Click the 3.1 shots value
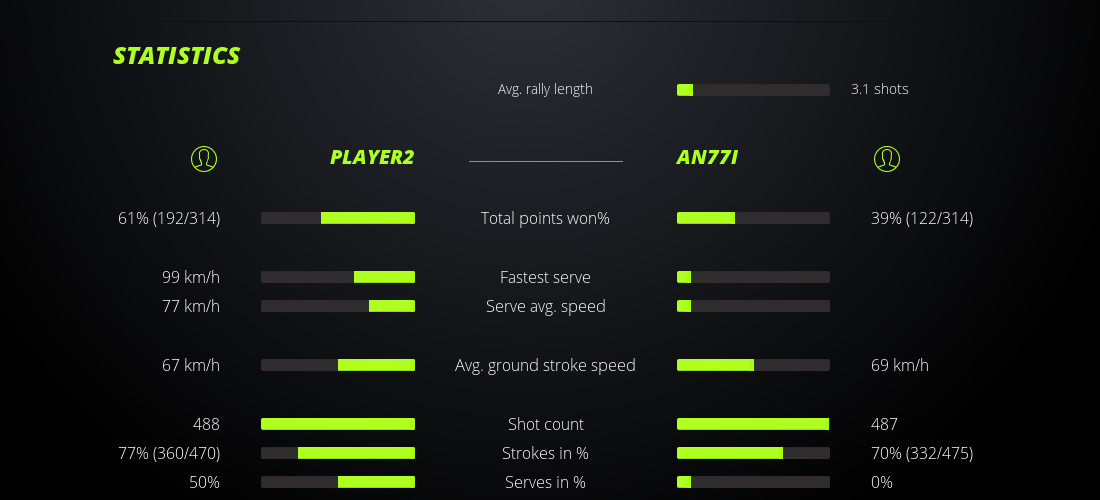The height and width of the screenshot is (500, 1100). pyautogui.click(x=879, y=89)
